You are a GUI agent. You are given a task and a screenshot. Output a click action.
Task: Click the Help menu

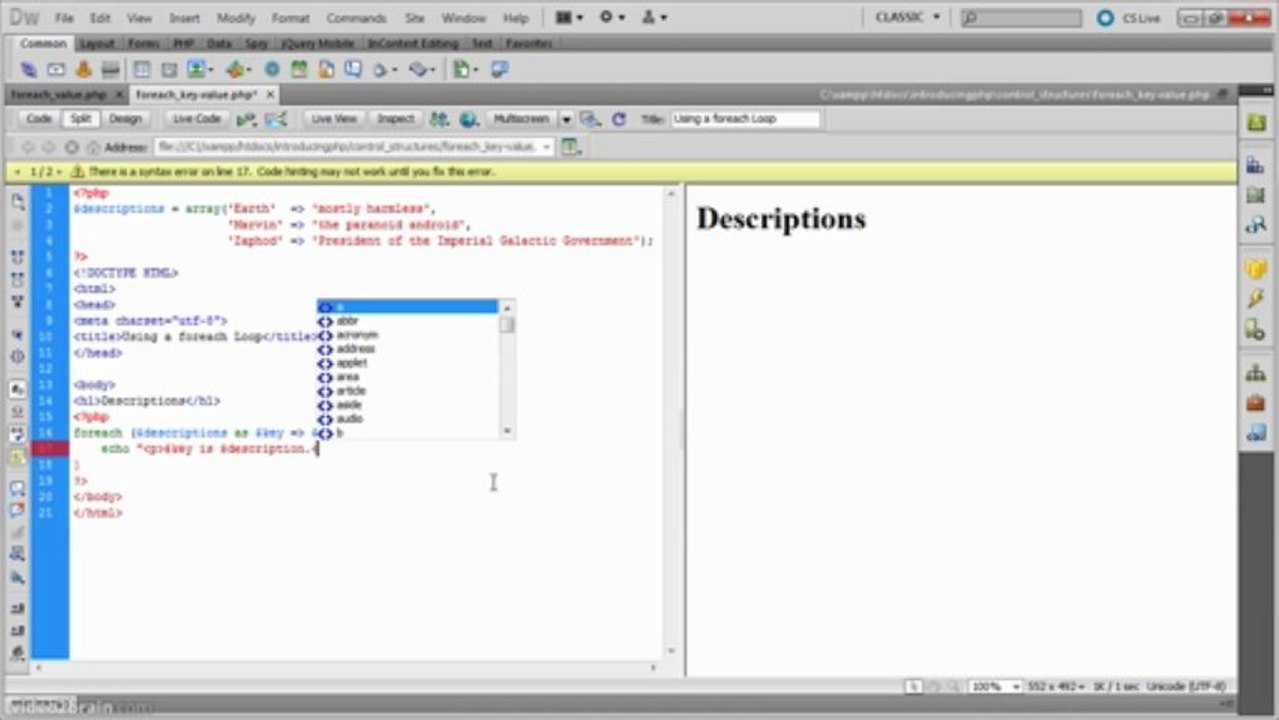pos(516,18)
